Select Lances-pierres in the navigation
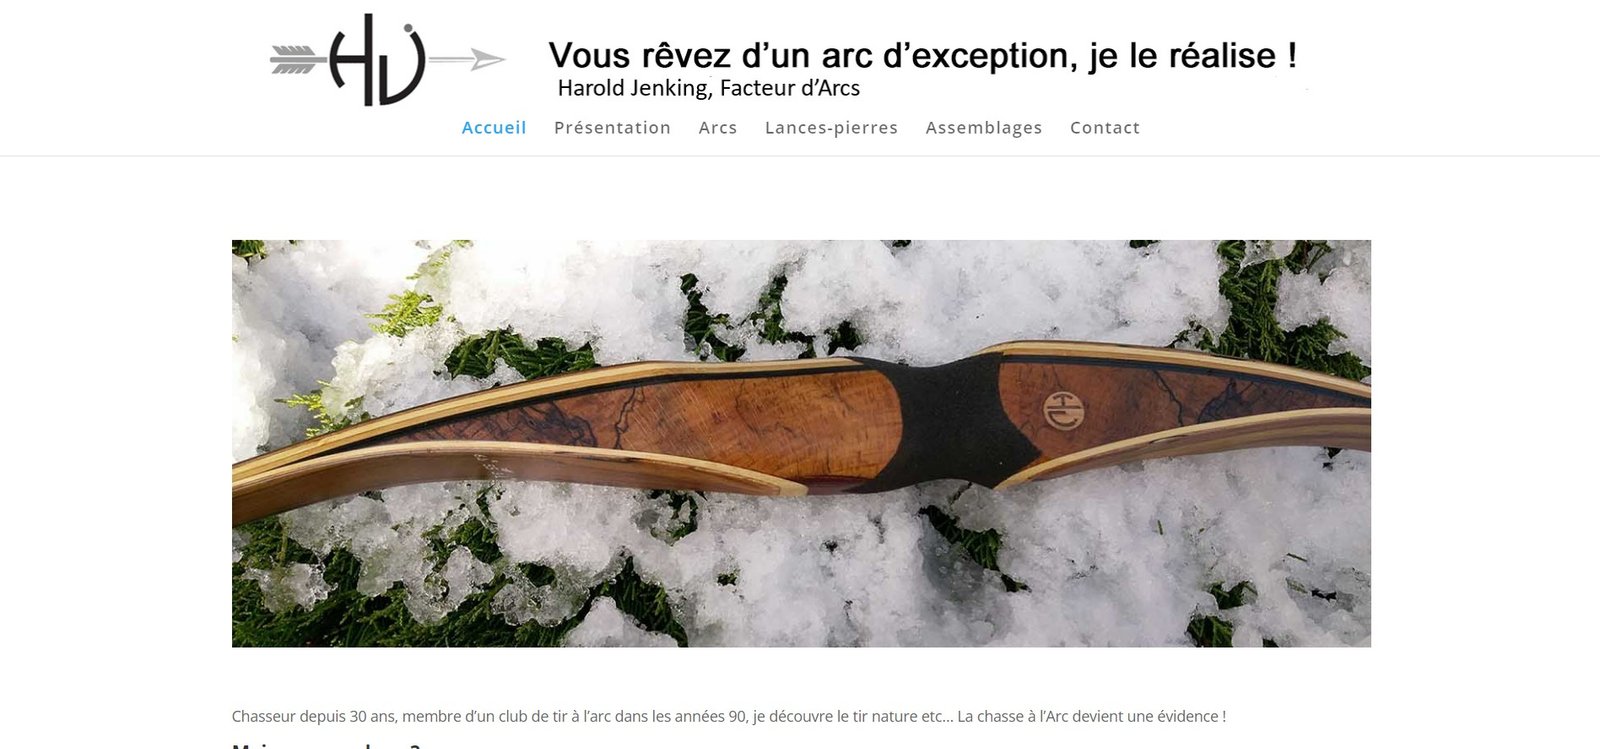1600x749 pixels. 831,128
